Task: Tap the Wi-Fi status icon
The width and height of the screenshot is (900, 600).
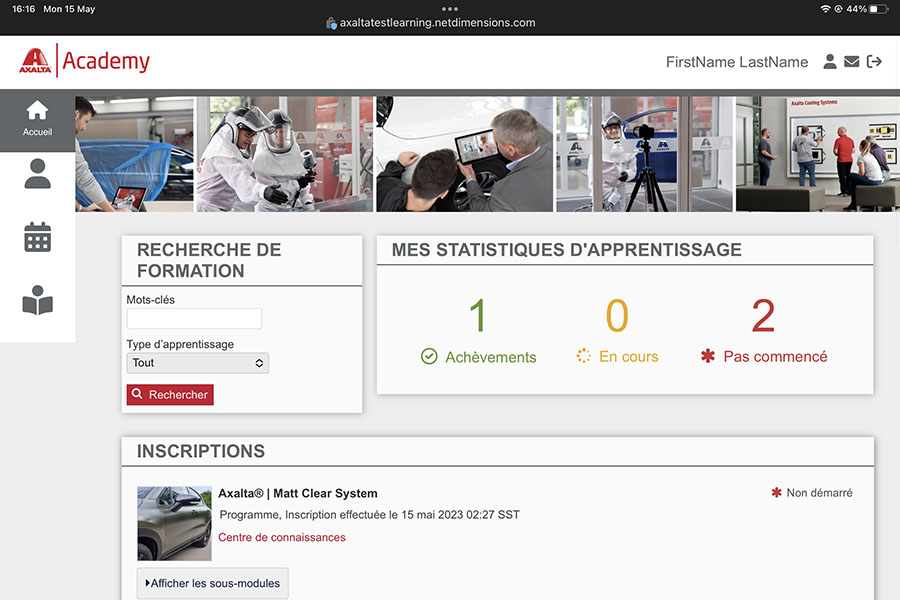Action: click(825, 9)
